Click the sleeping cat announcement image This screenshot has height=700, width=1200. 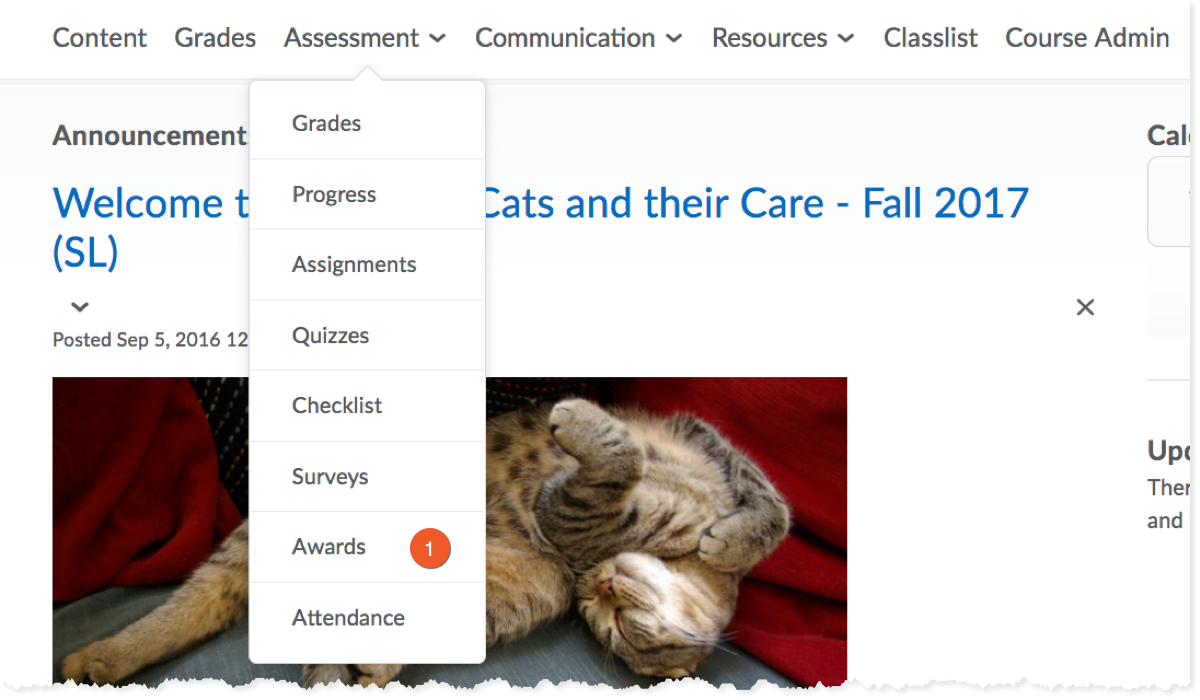click(660, 520)
